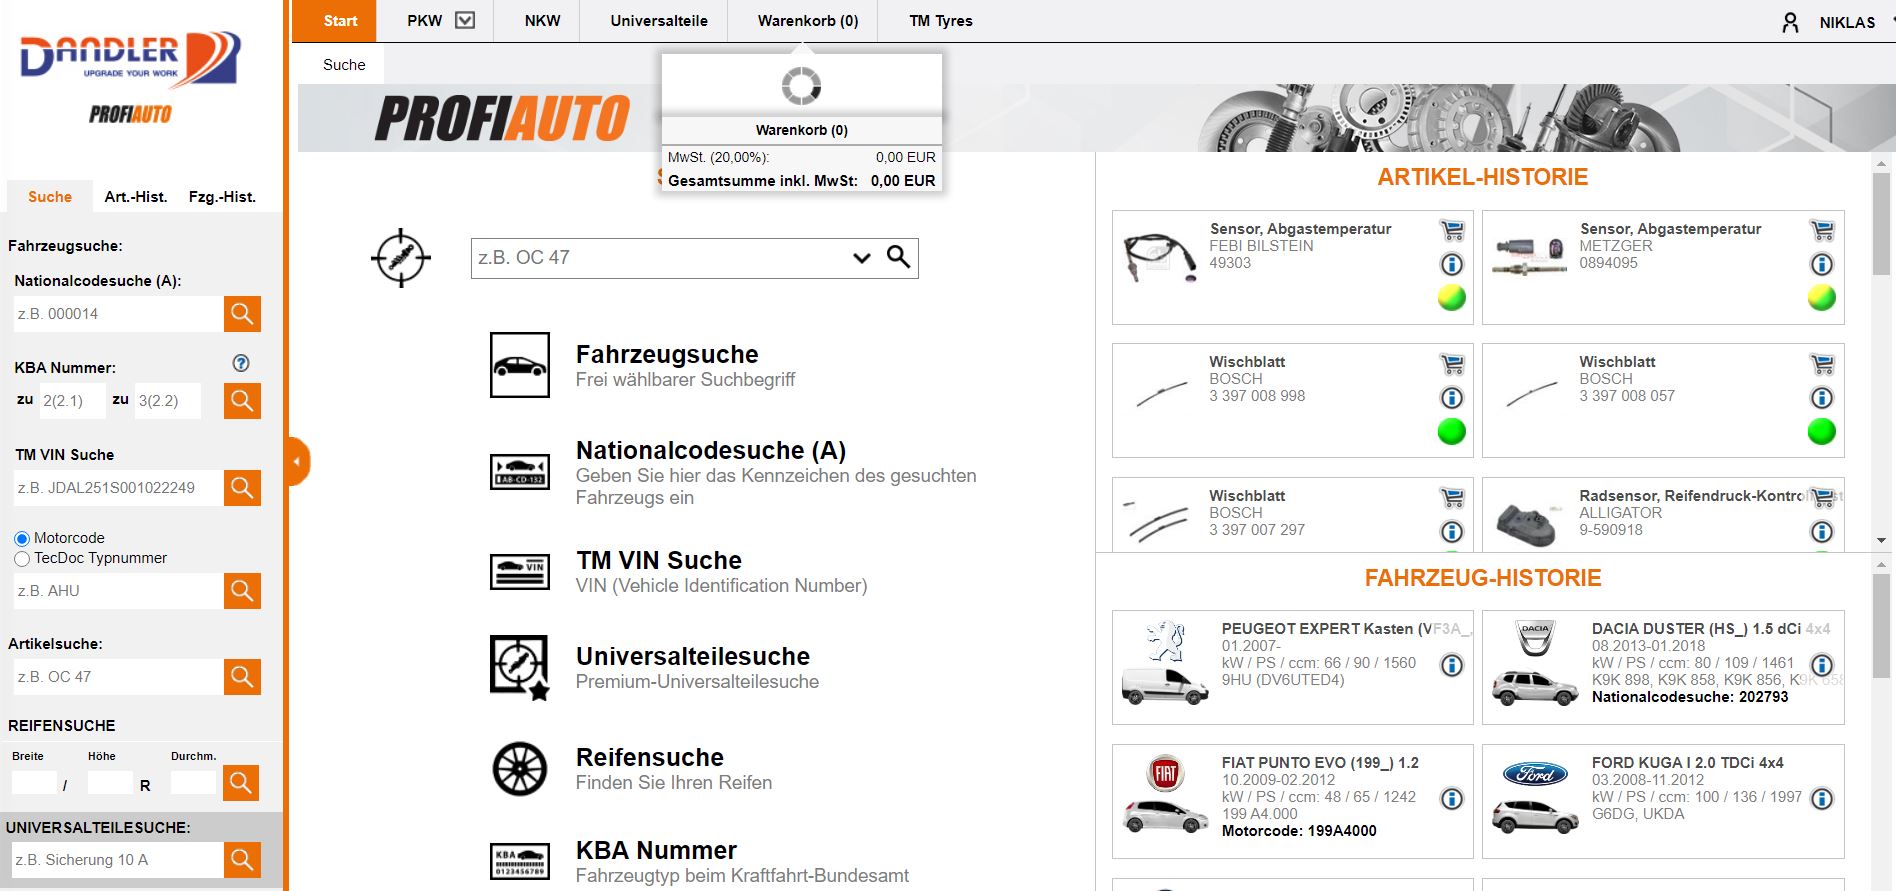Open the NKW menu tab
The width and height of the screenshot is (1896, 891).
pos(543,21)
